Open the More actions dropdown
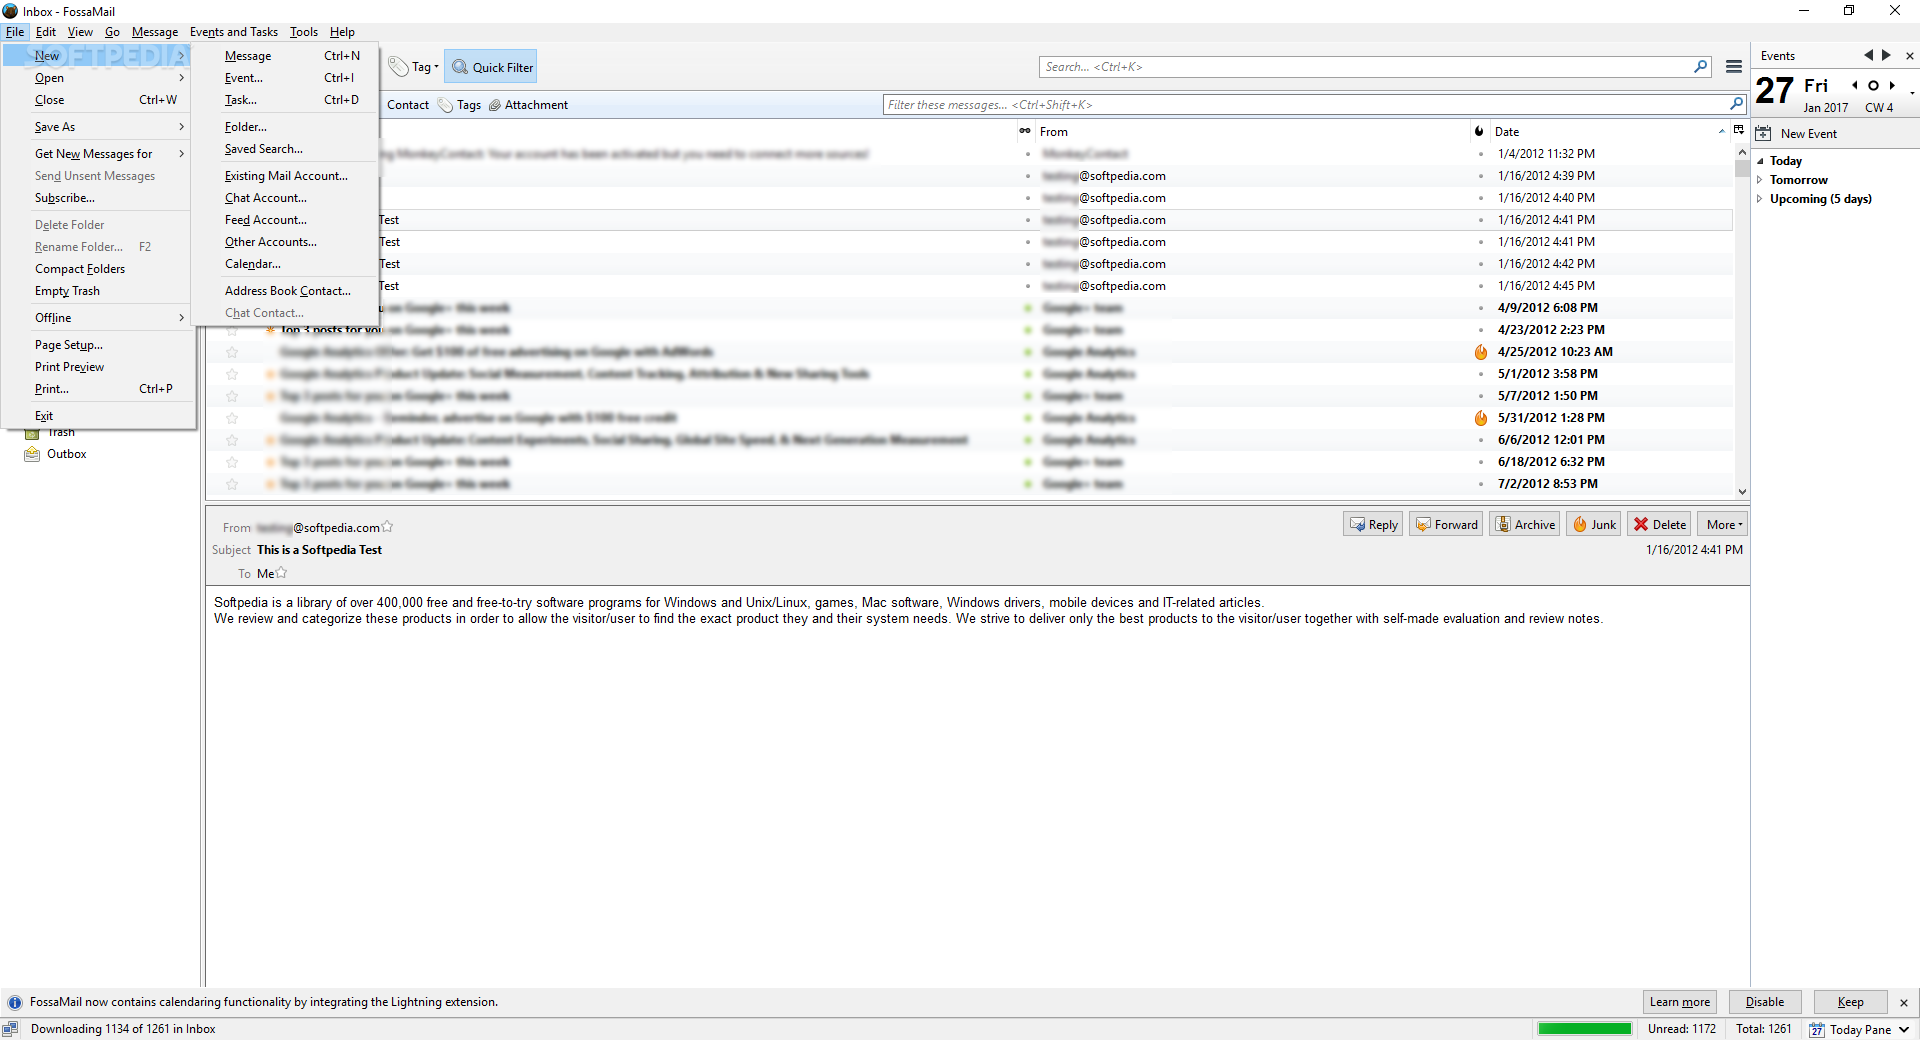 [x=1723, y=524]
